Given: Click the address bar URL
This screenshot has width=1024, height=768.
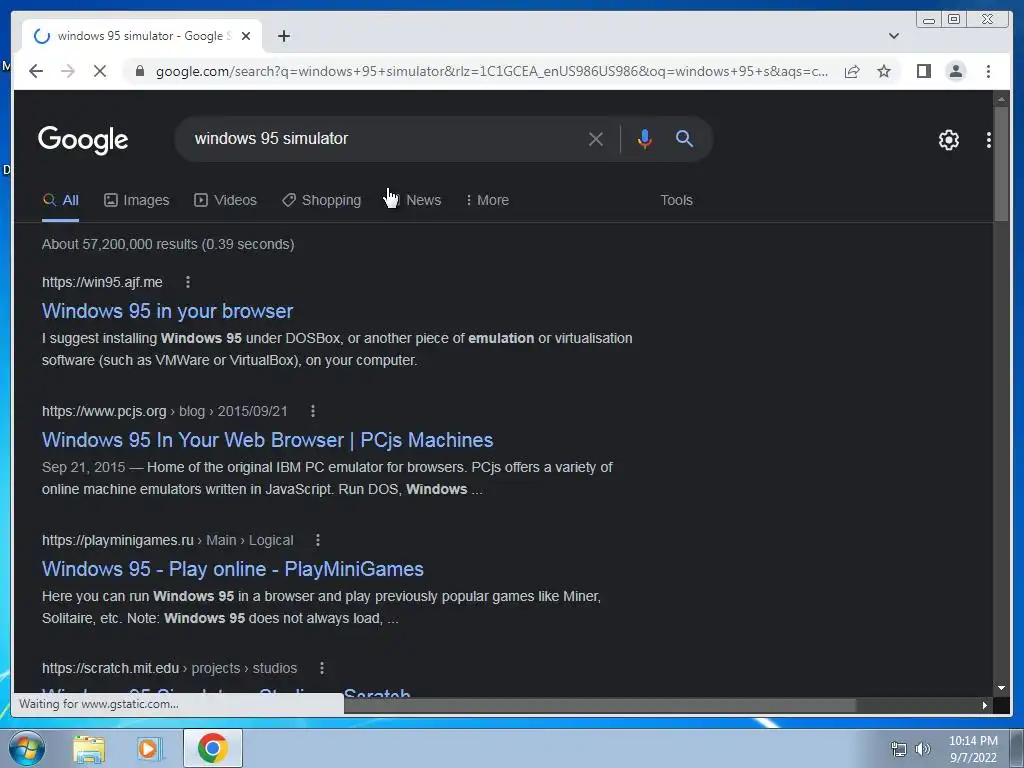Looking at the screenshot, I should [x=491, y=71].
